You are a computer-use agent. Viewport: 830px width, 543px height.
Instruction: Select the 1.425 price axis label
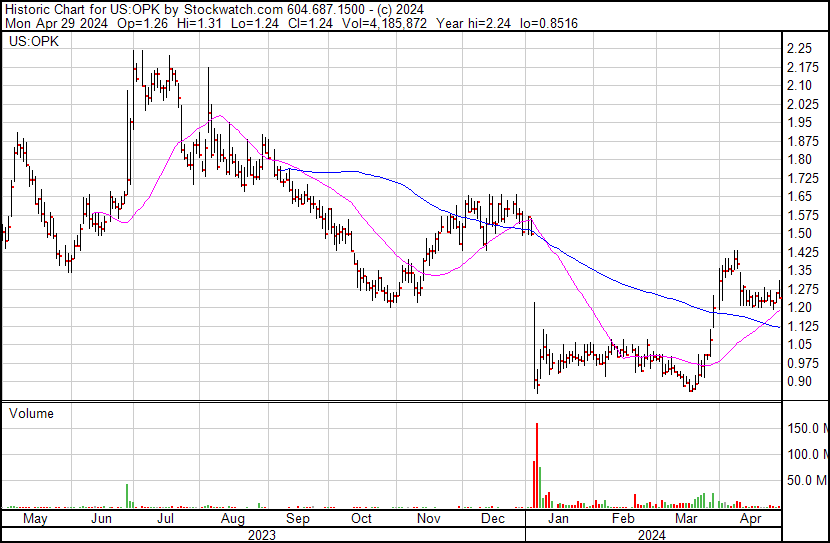[803, 252]
